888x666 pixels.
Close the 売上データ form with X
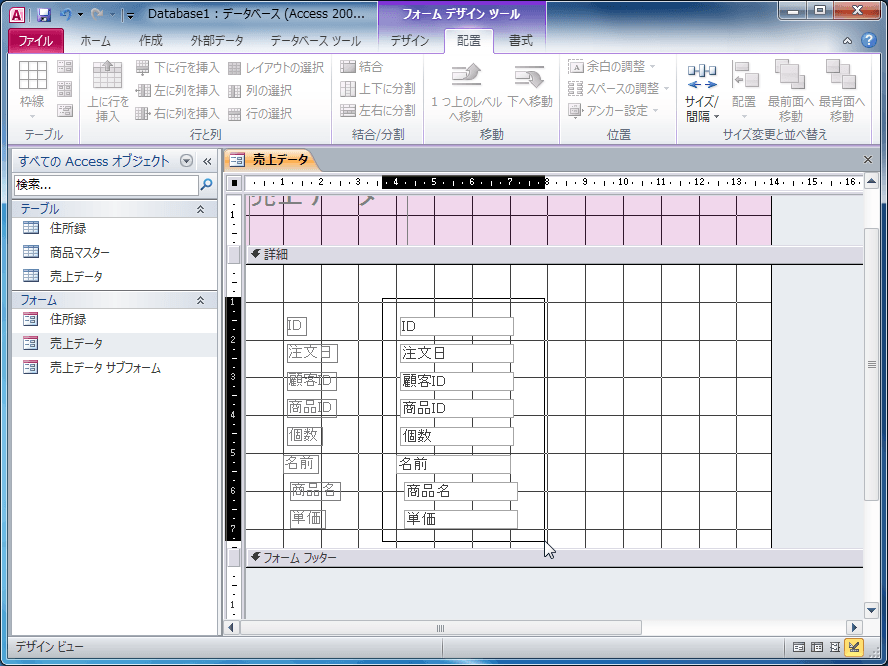tap(868, 160)
